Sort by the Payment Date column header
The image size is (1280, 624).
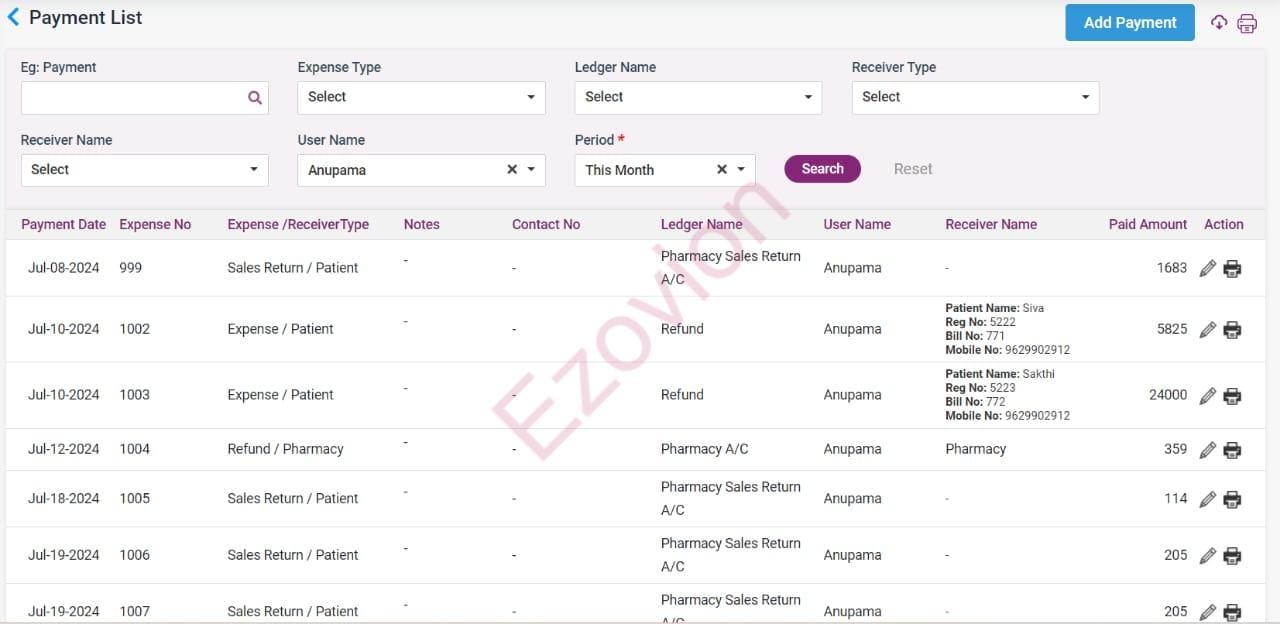[63, 224]
